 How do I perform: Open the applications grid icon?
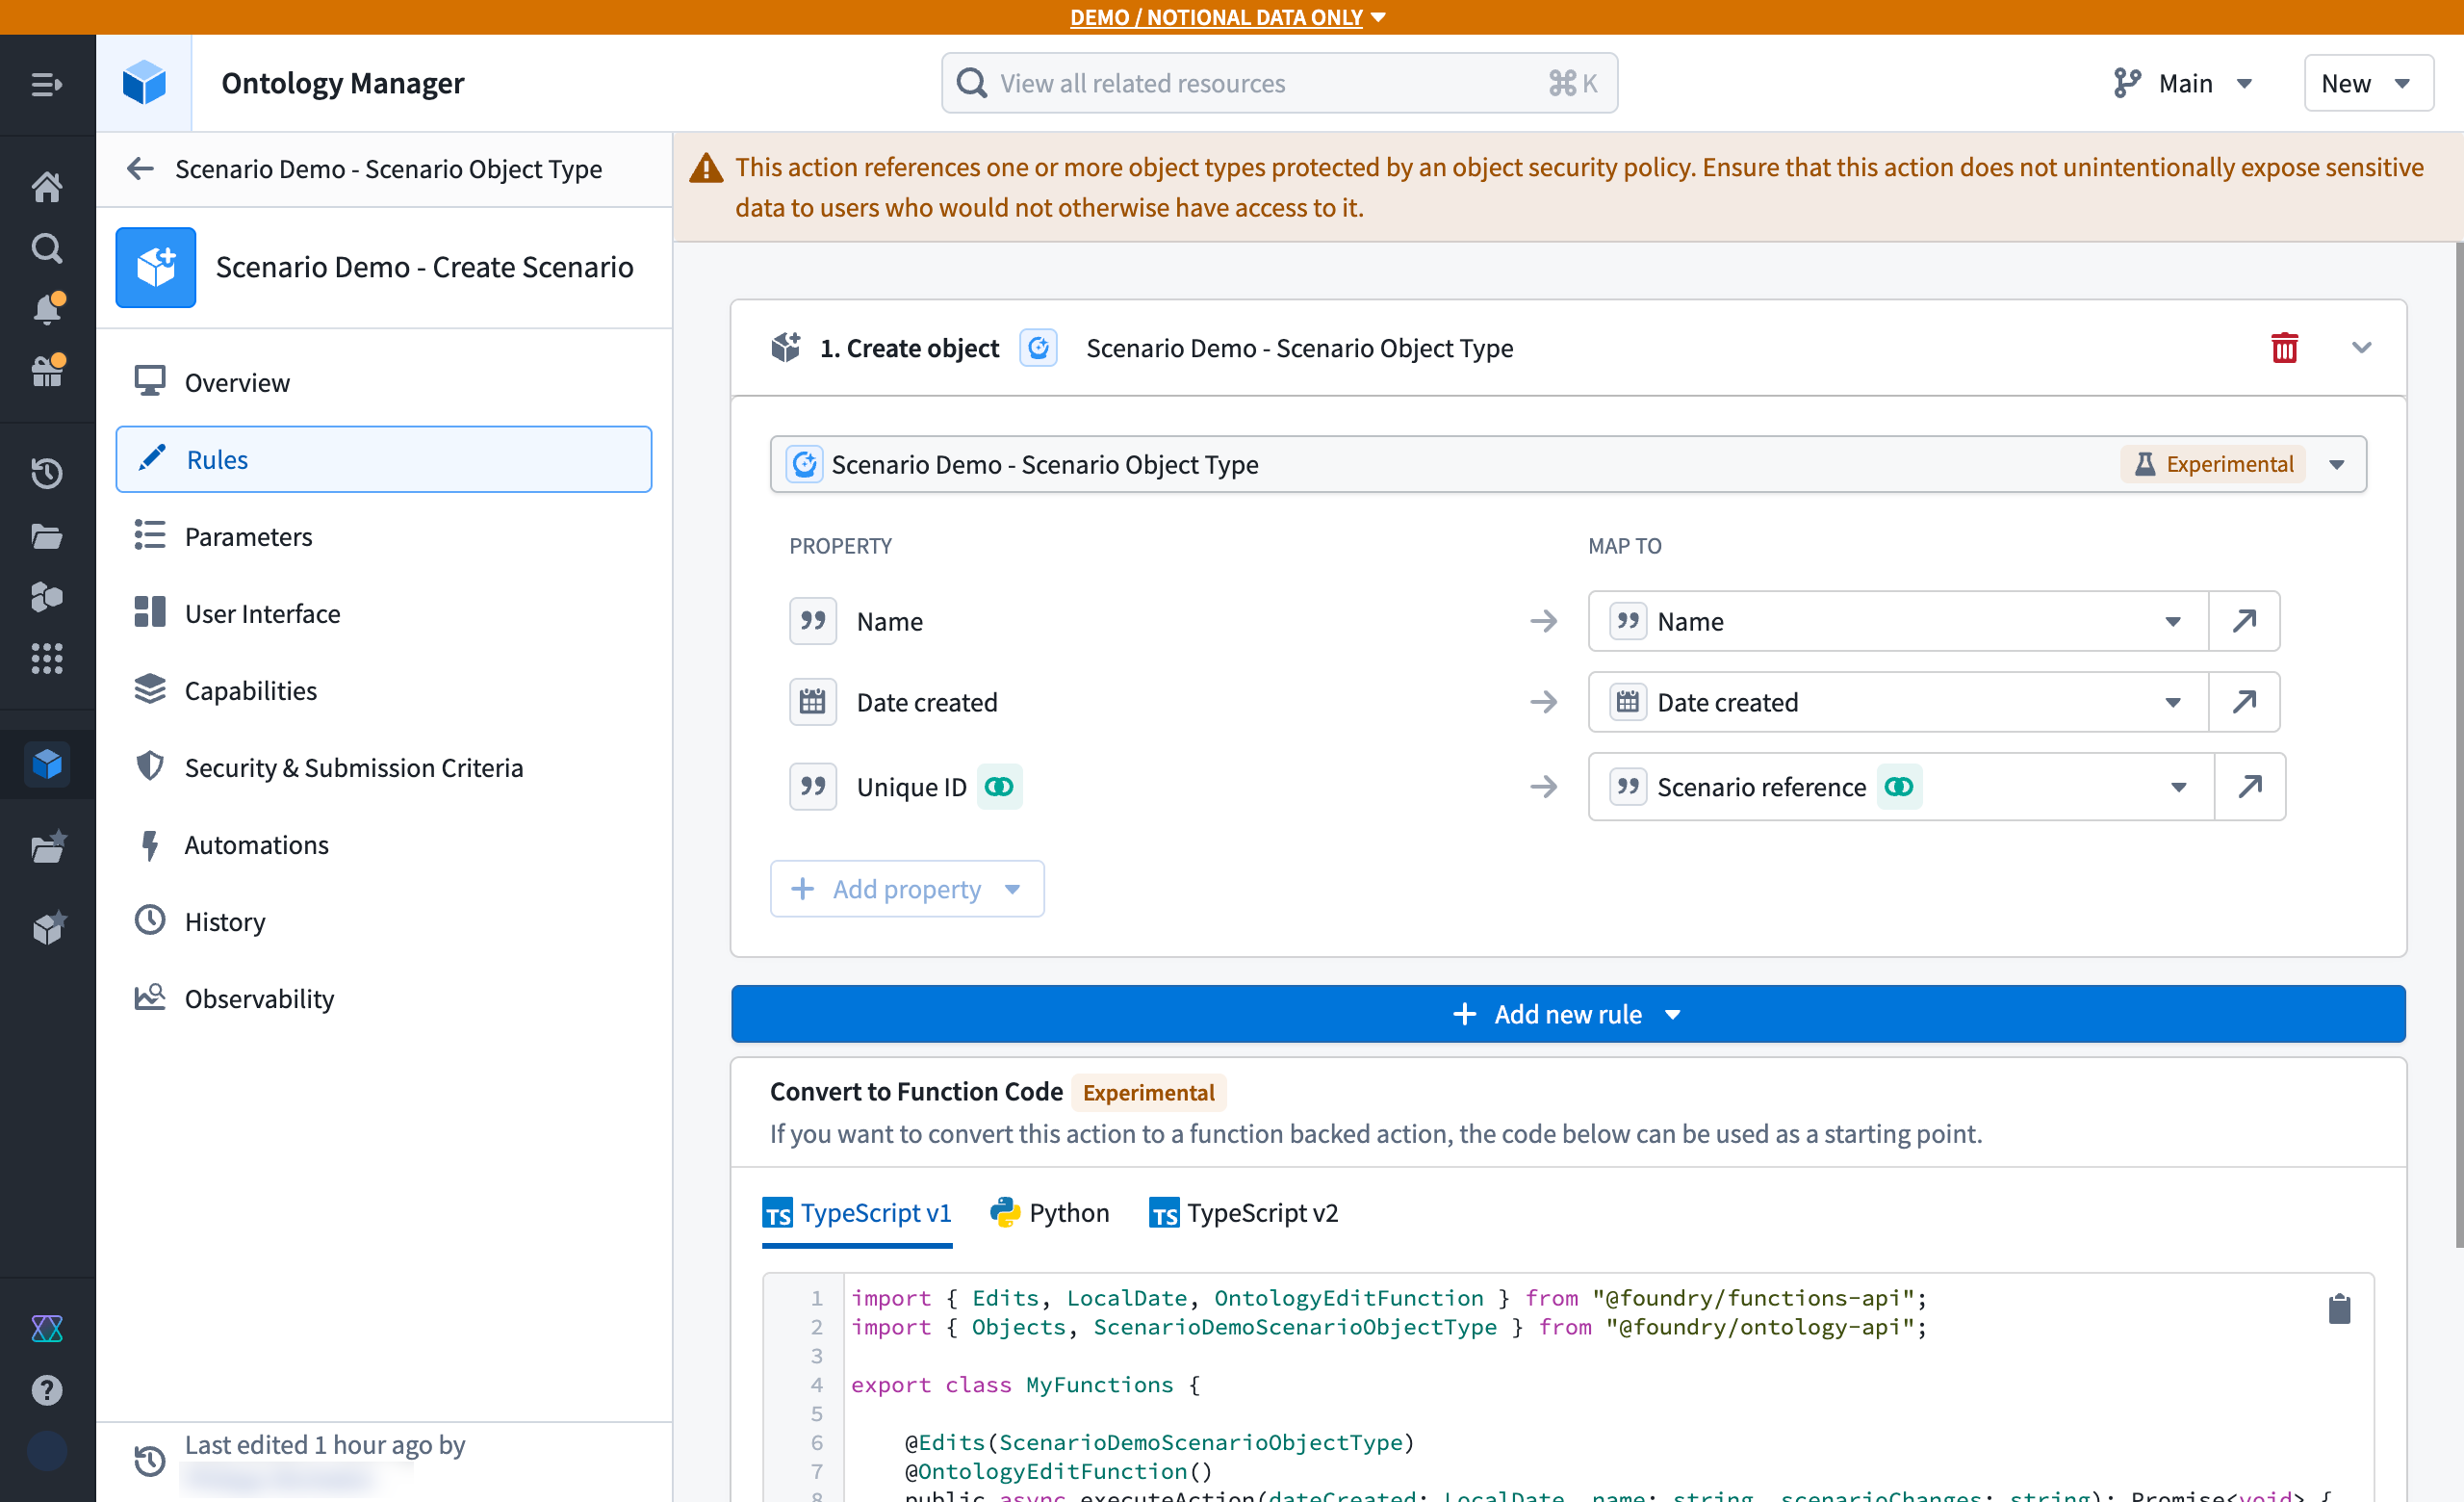click(46, 658)
